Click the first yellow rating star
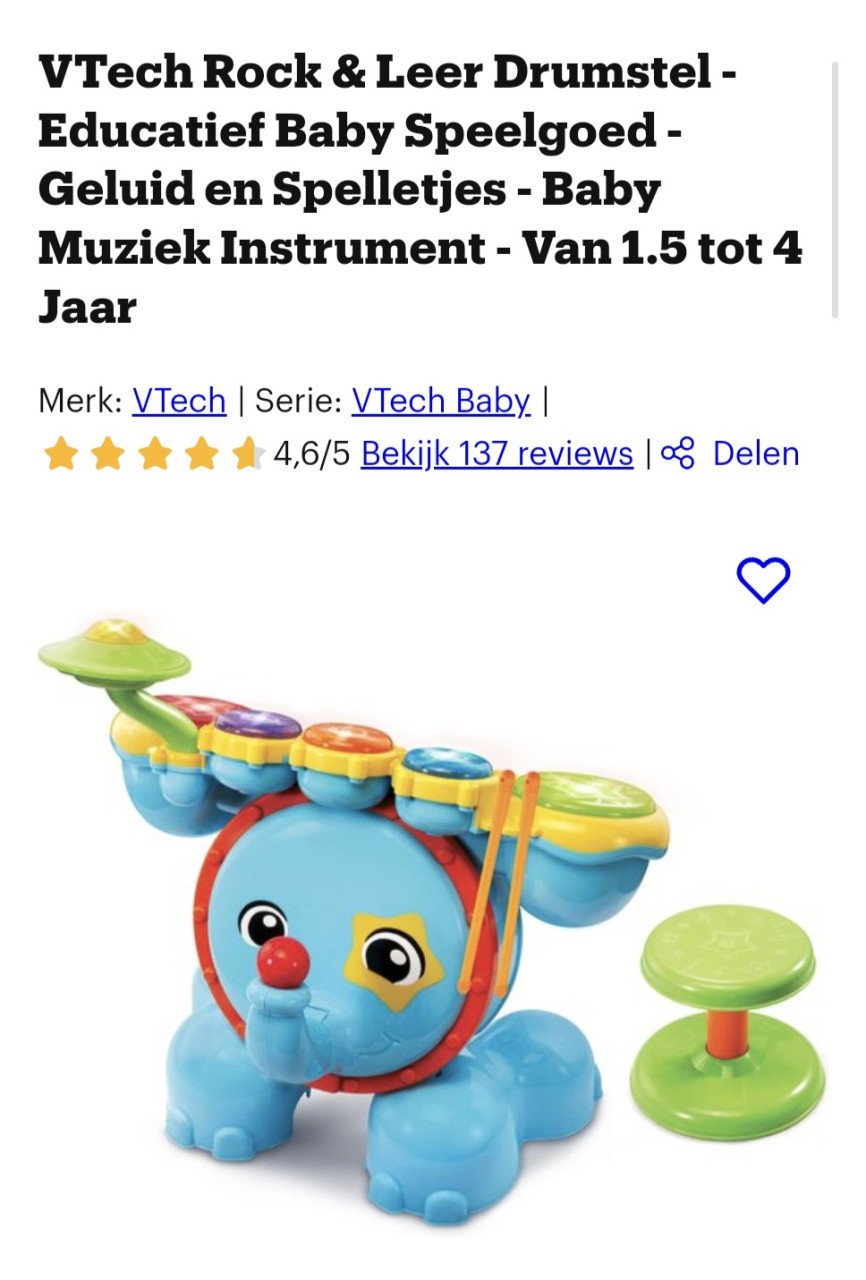Screen dimensions: 866x1280 [x=61, y=454]
